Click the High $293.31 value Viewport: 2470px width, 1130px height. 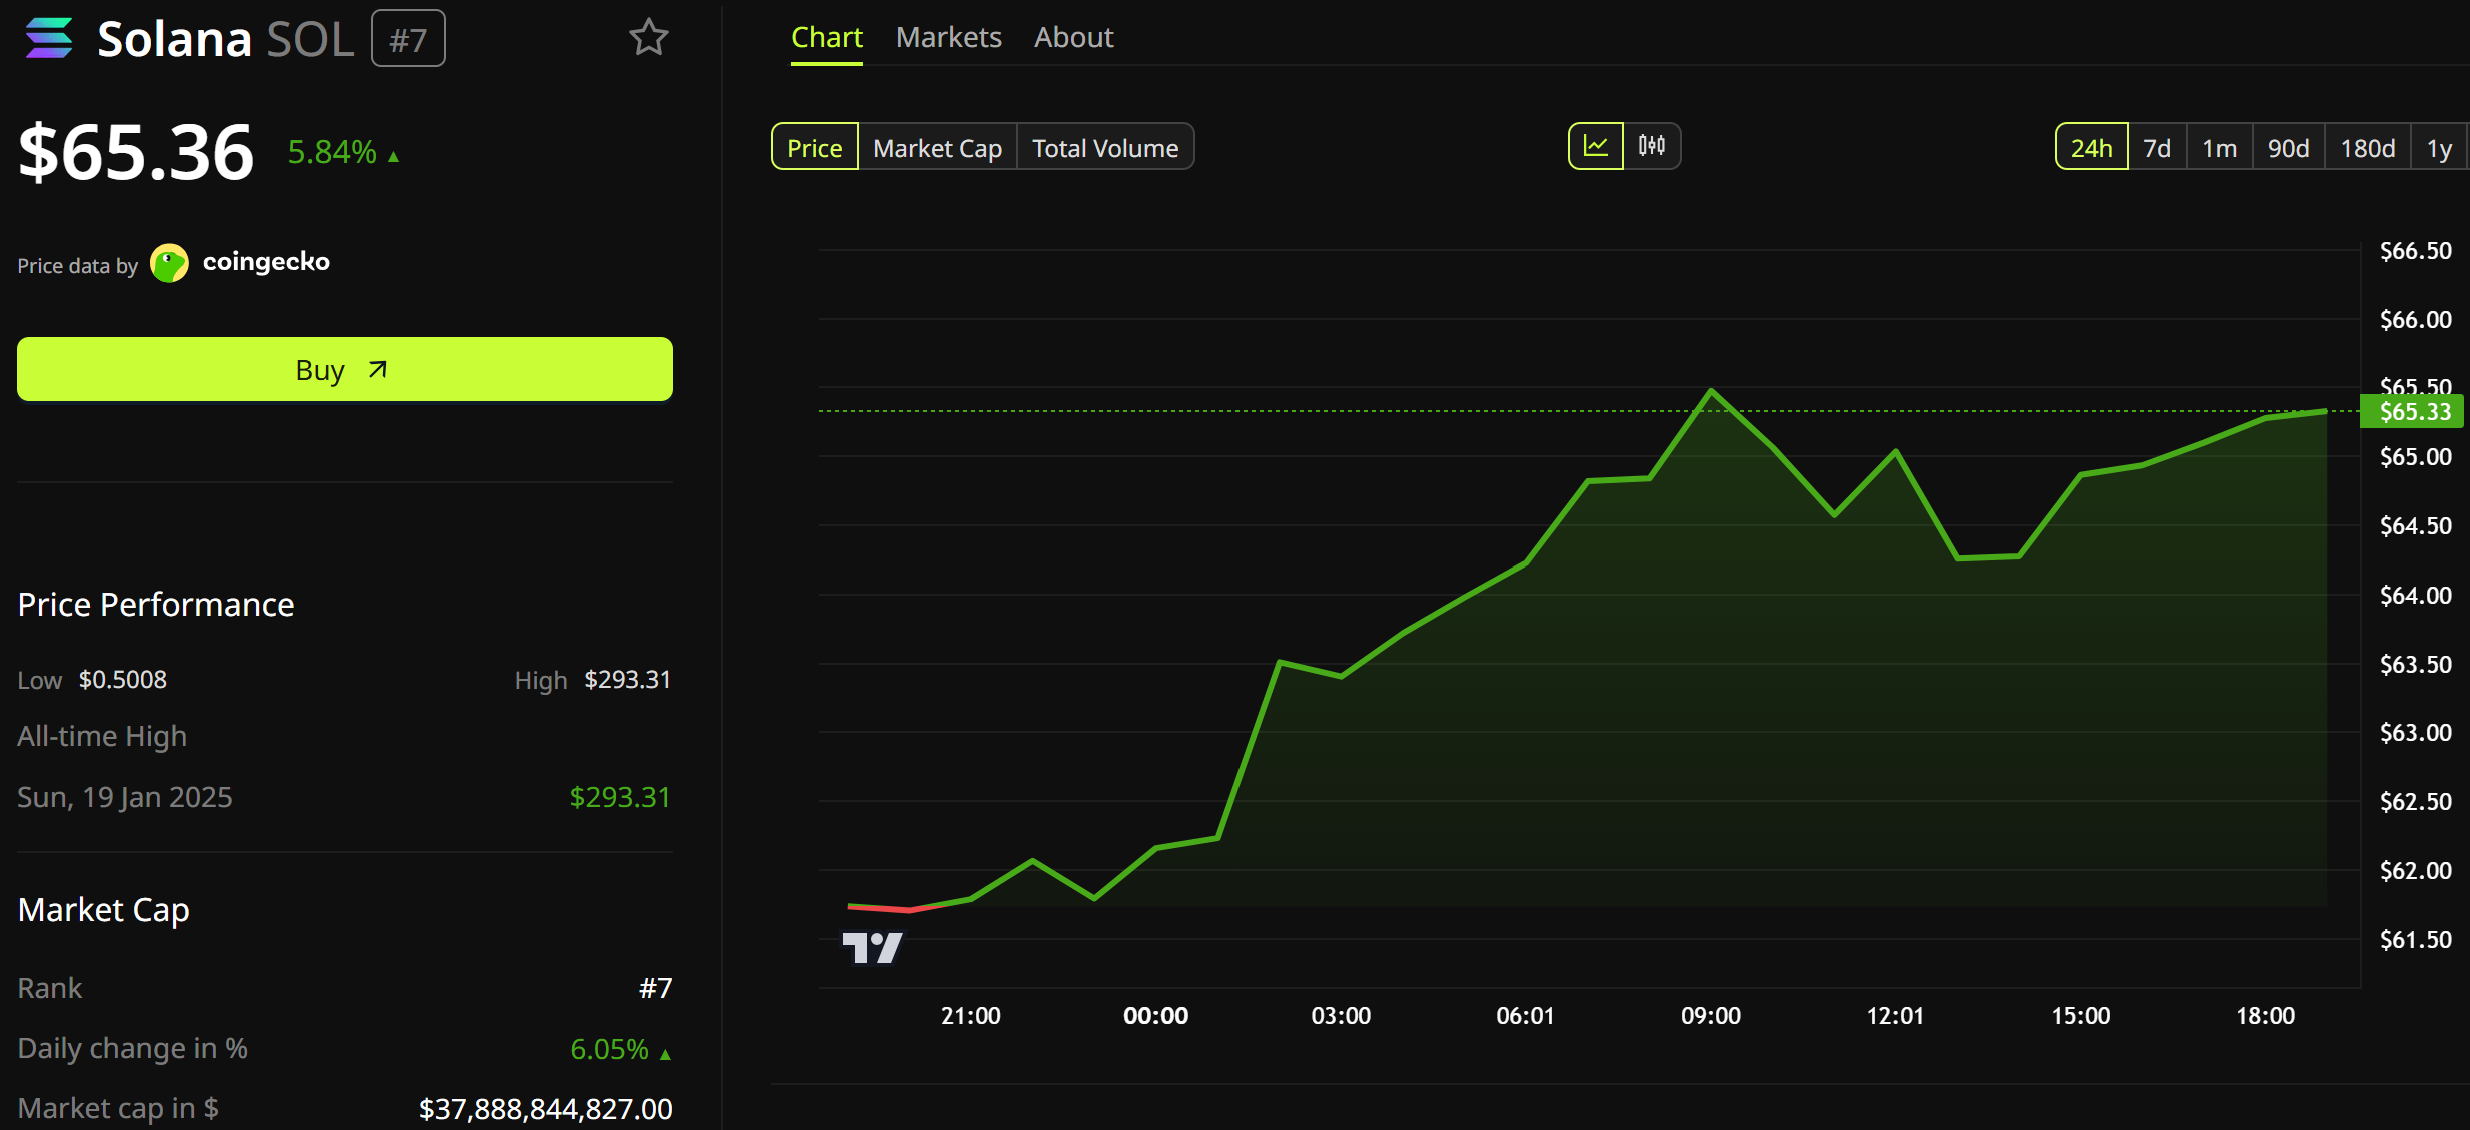point(628,680)
